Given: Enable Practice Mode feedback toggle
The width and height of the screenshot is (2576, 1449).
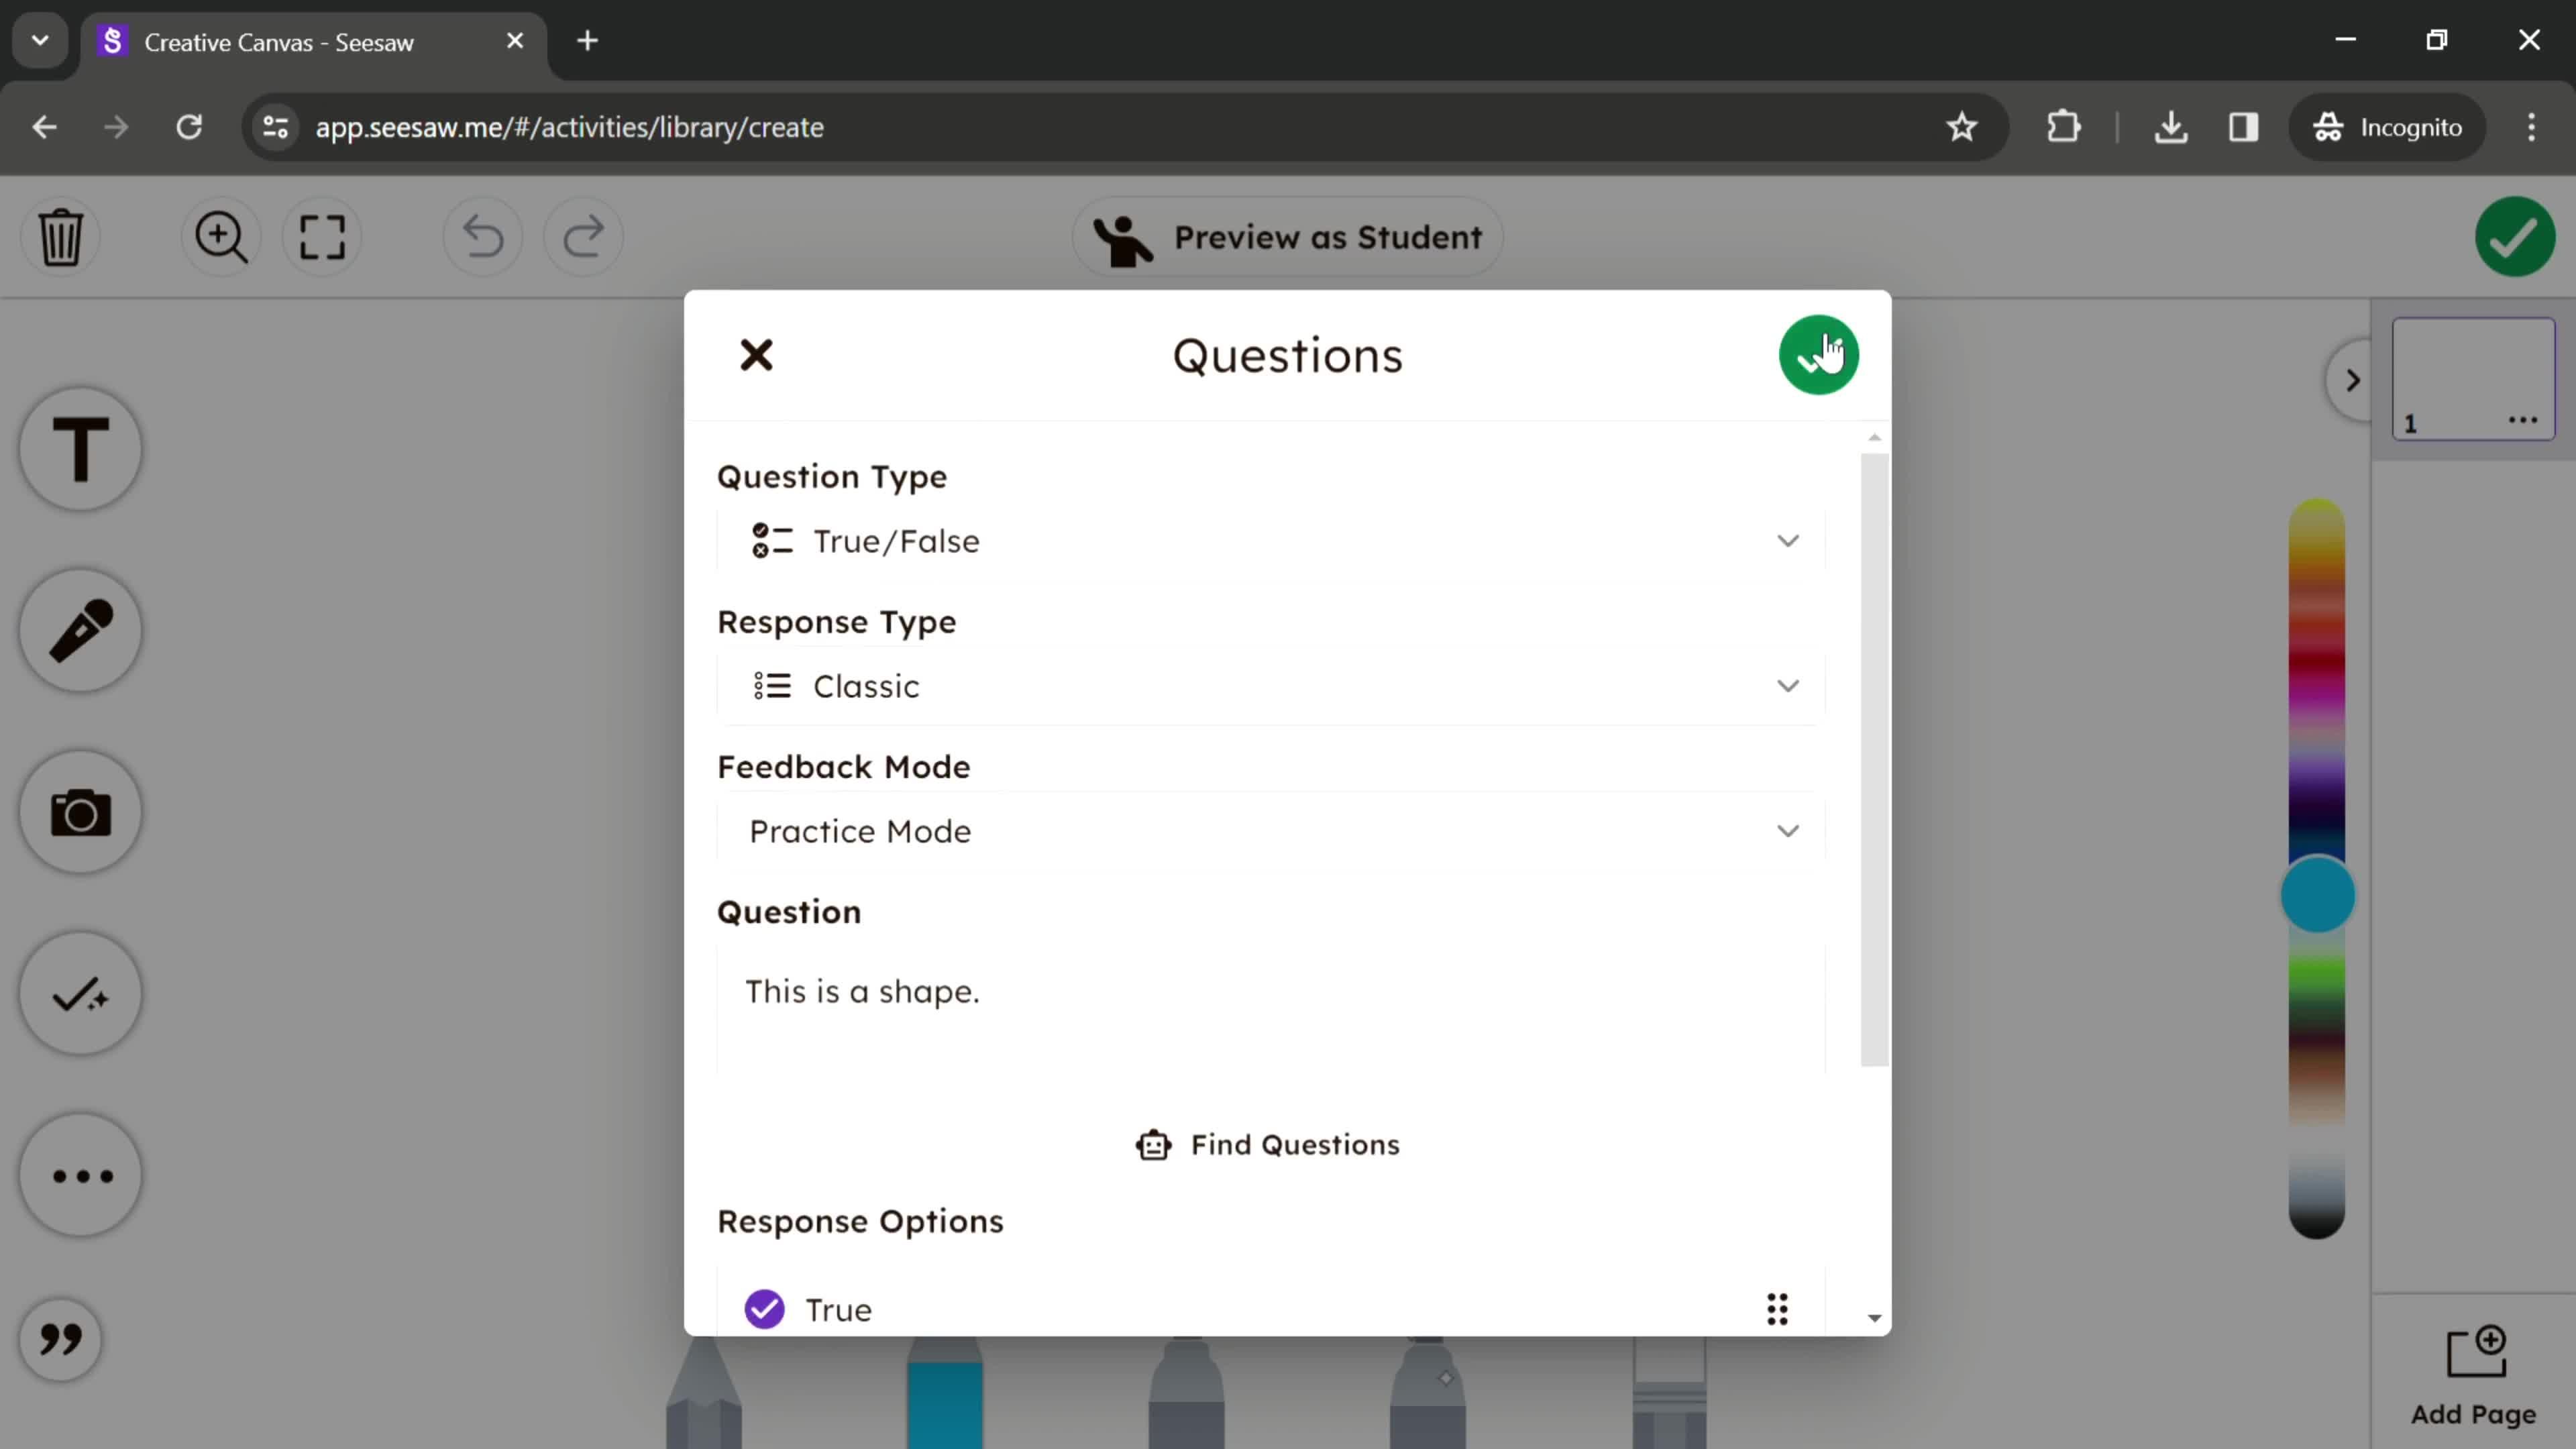Looking at the screenshot, I should coord(1267,830).
